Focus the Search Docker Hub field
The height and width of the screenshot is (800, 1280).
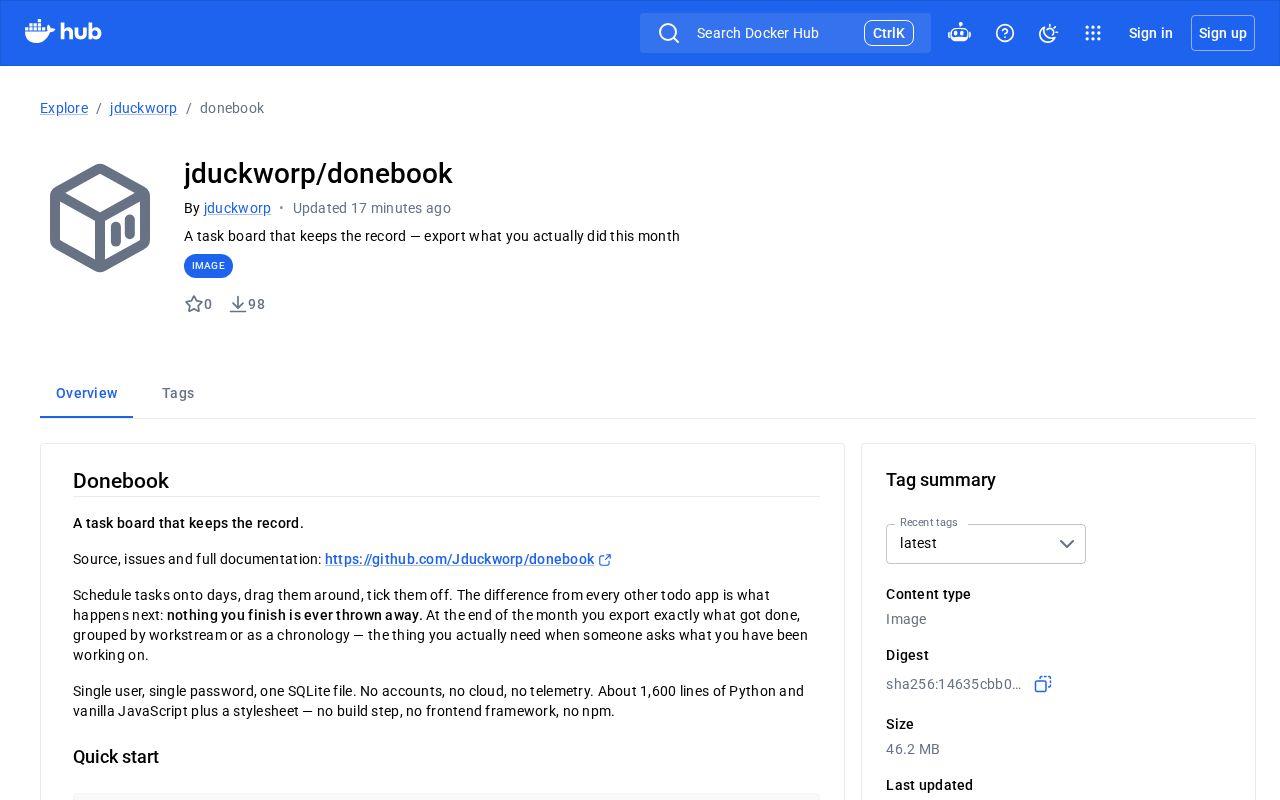[785, 33]
